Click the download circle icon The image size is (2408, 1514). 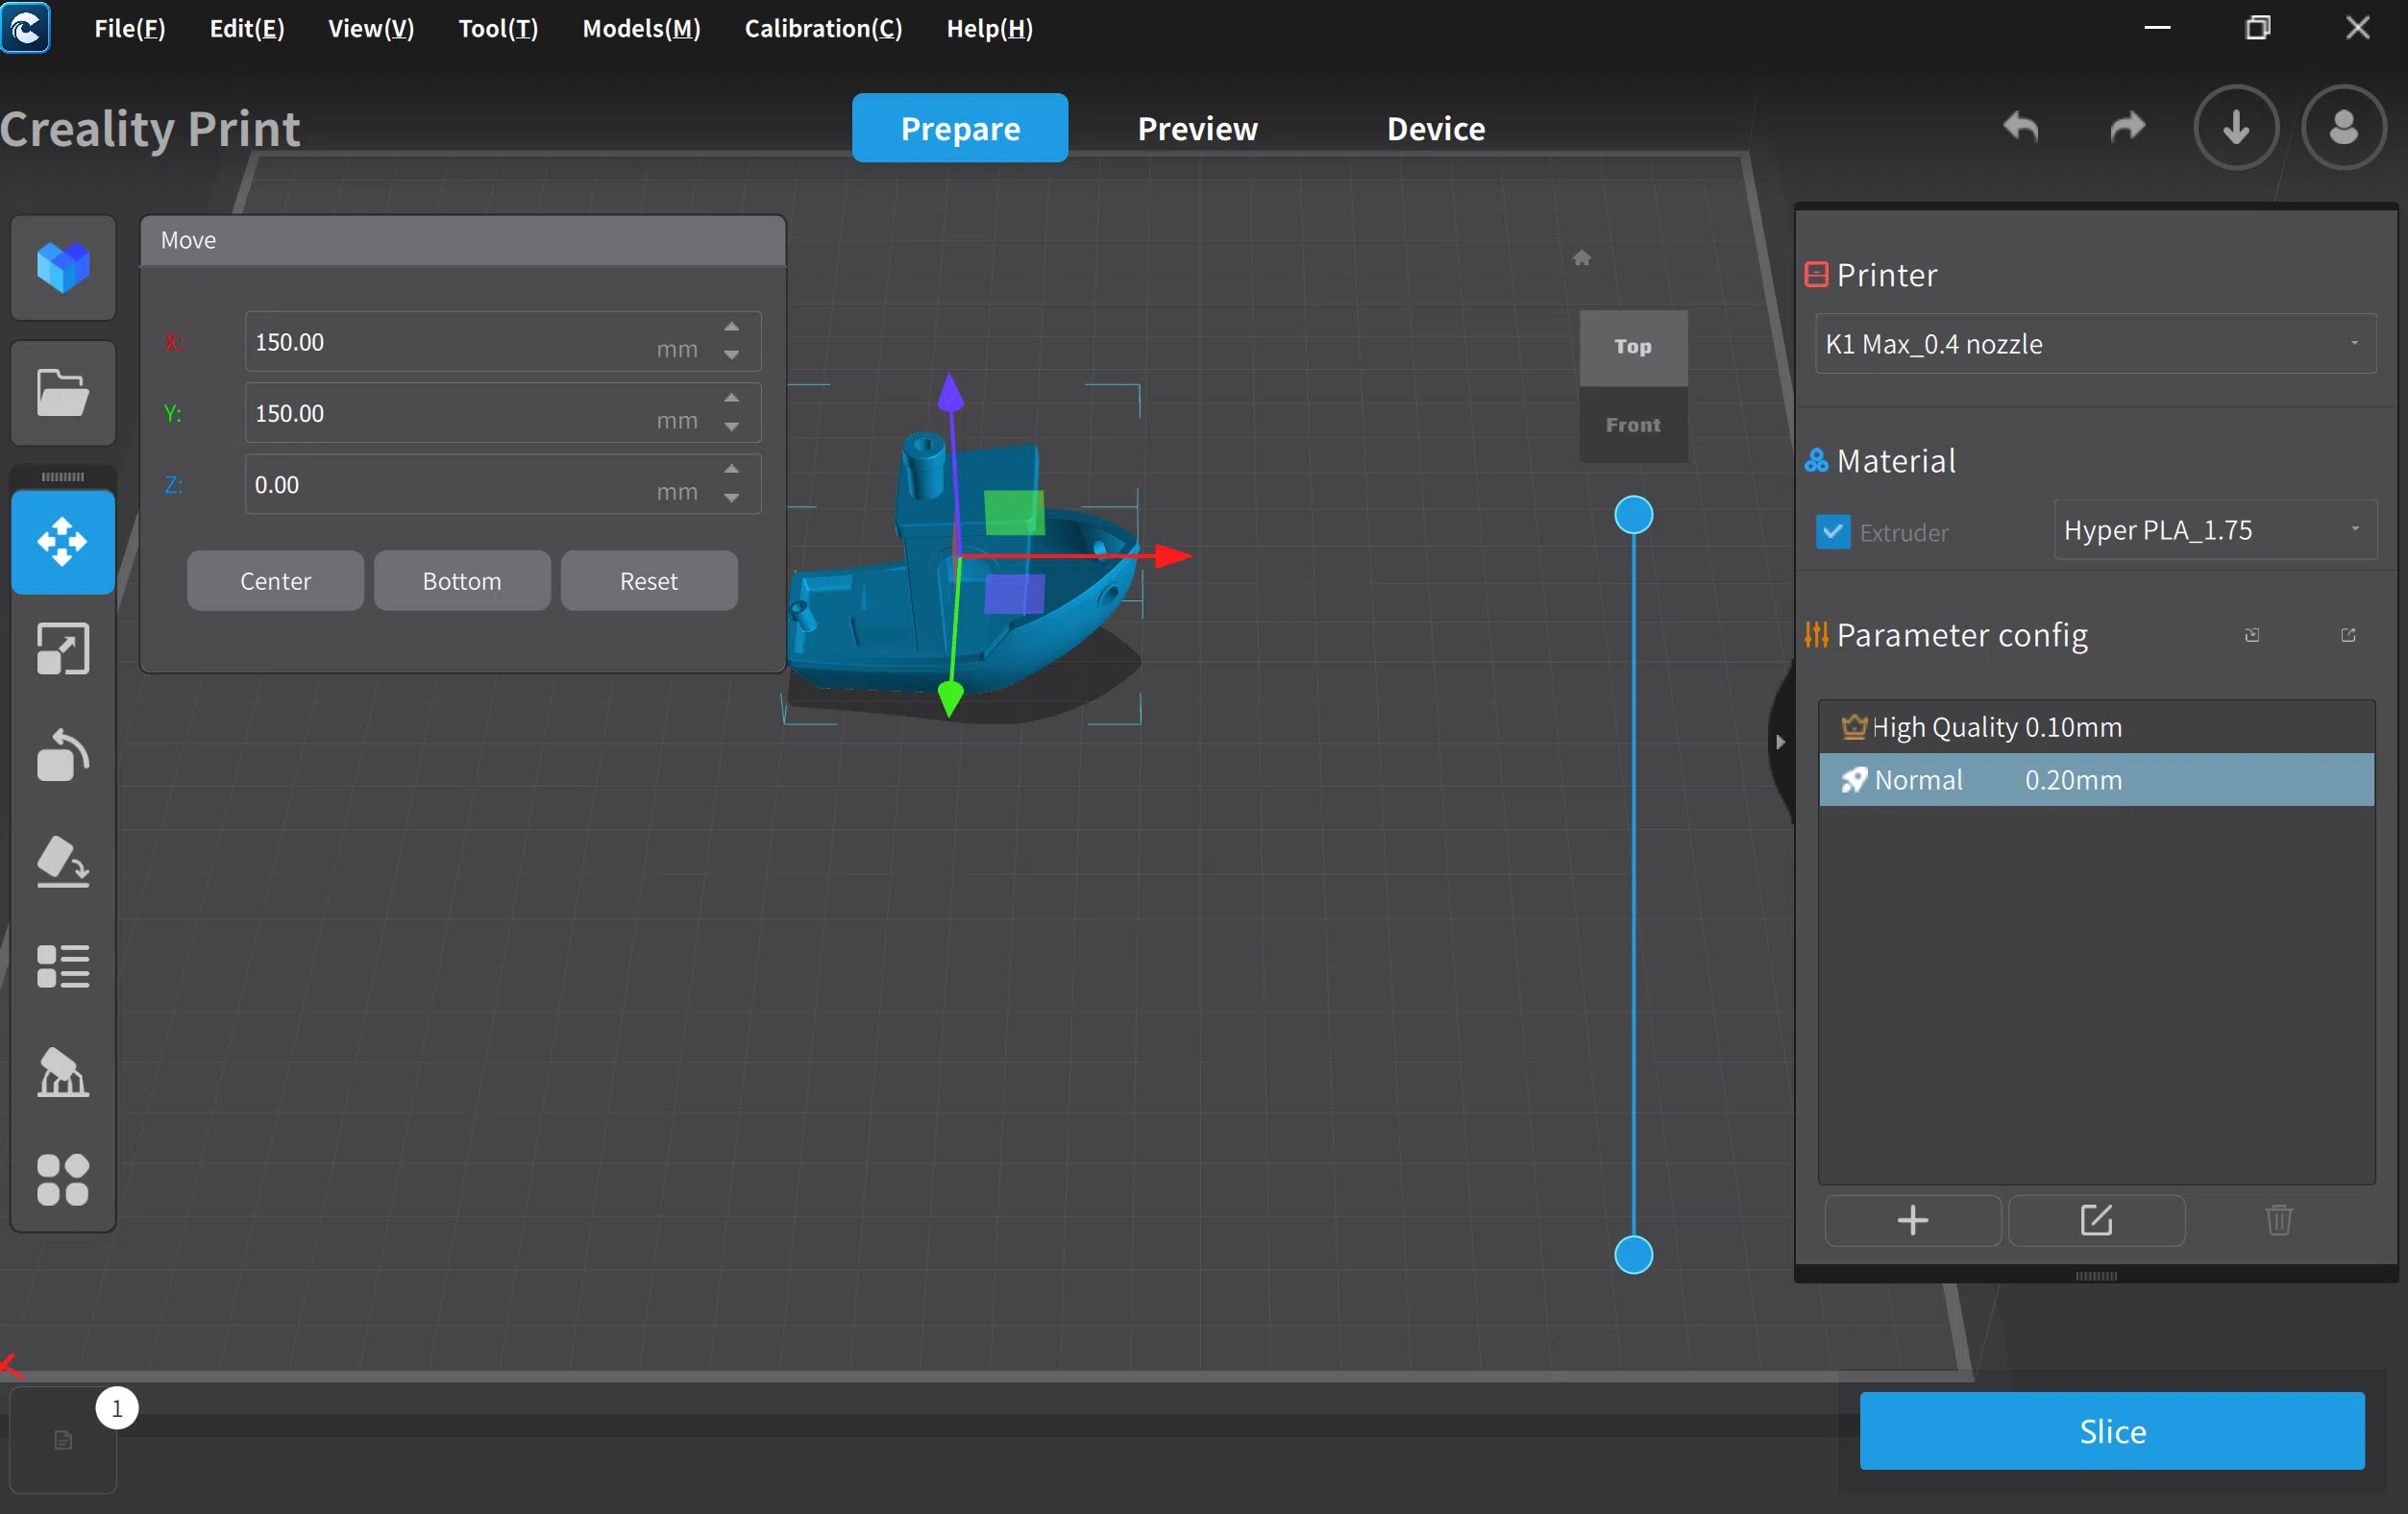2236,127
